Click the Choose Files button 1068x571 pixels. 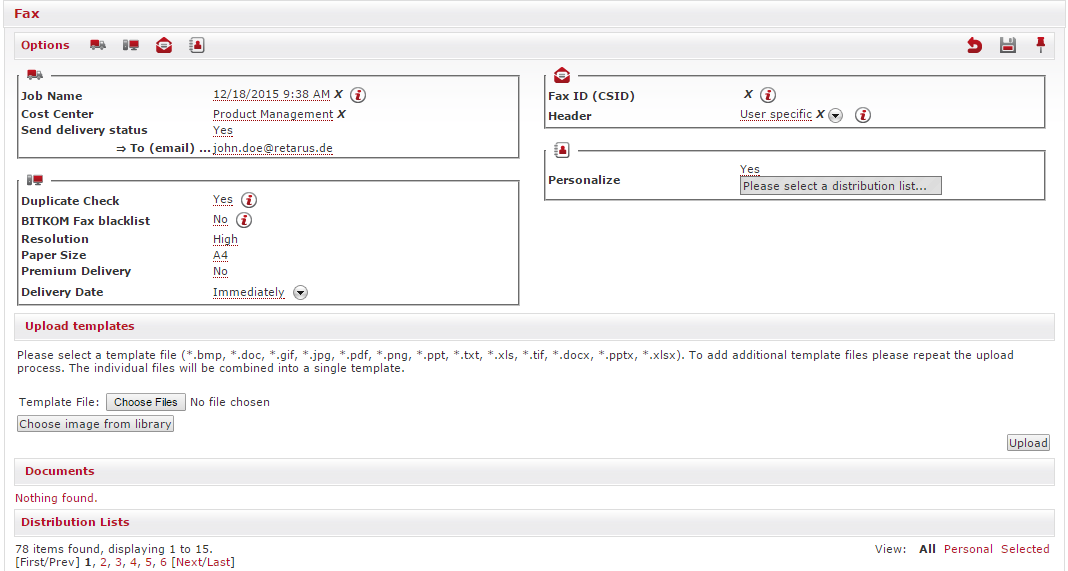click(x=146, y=402)
